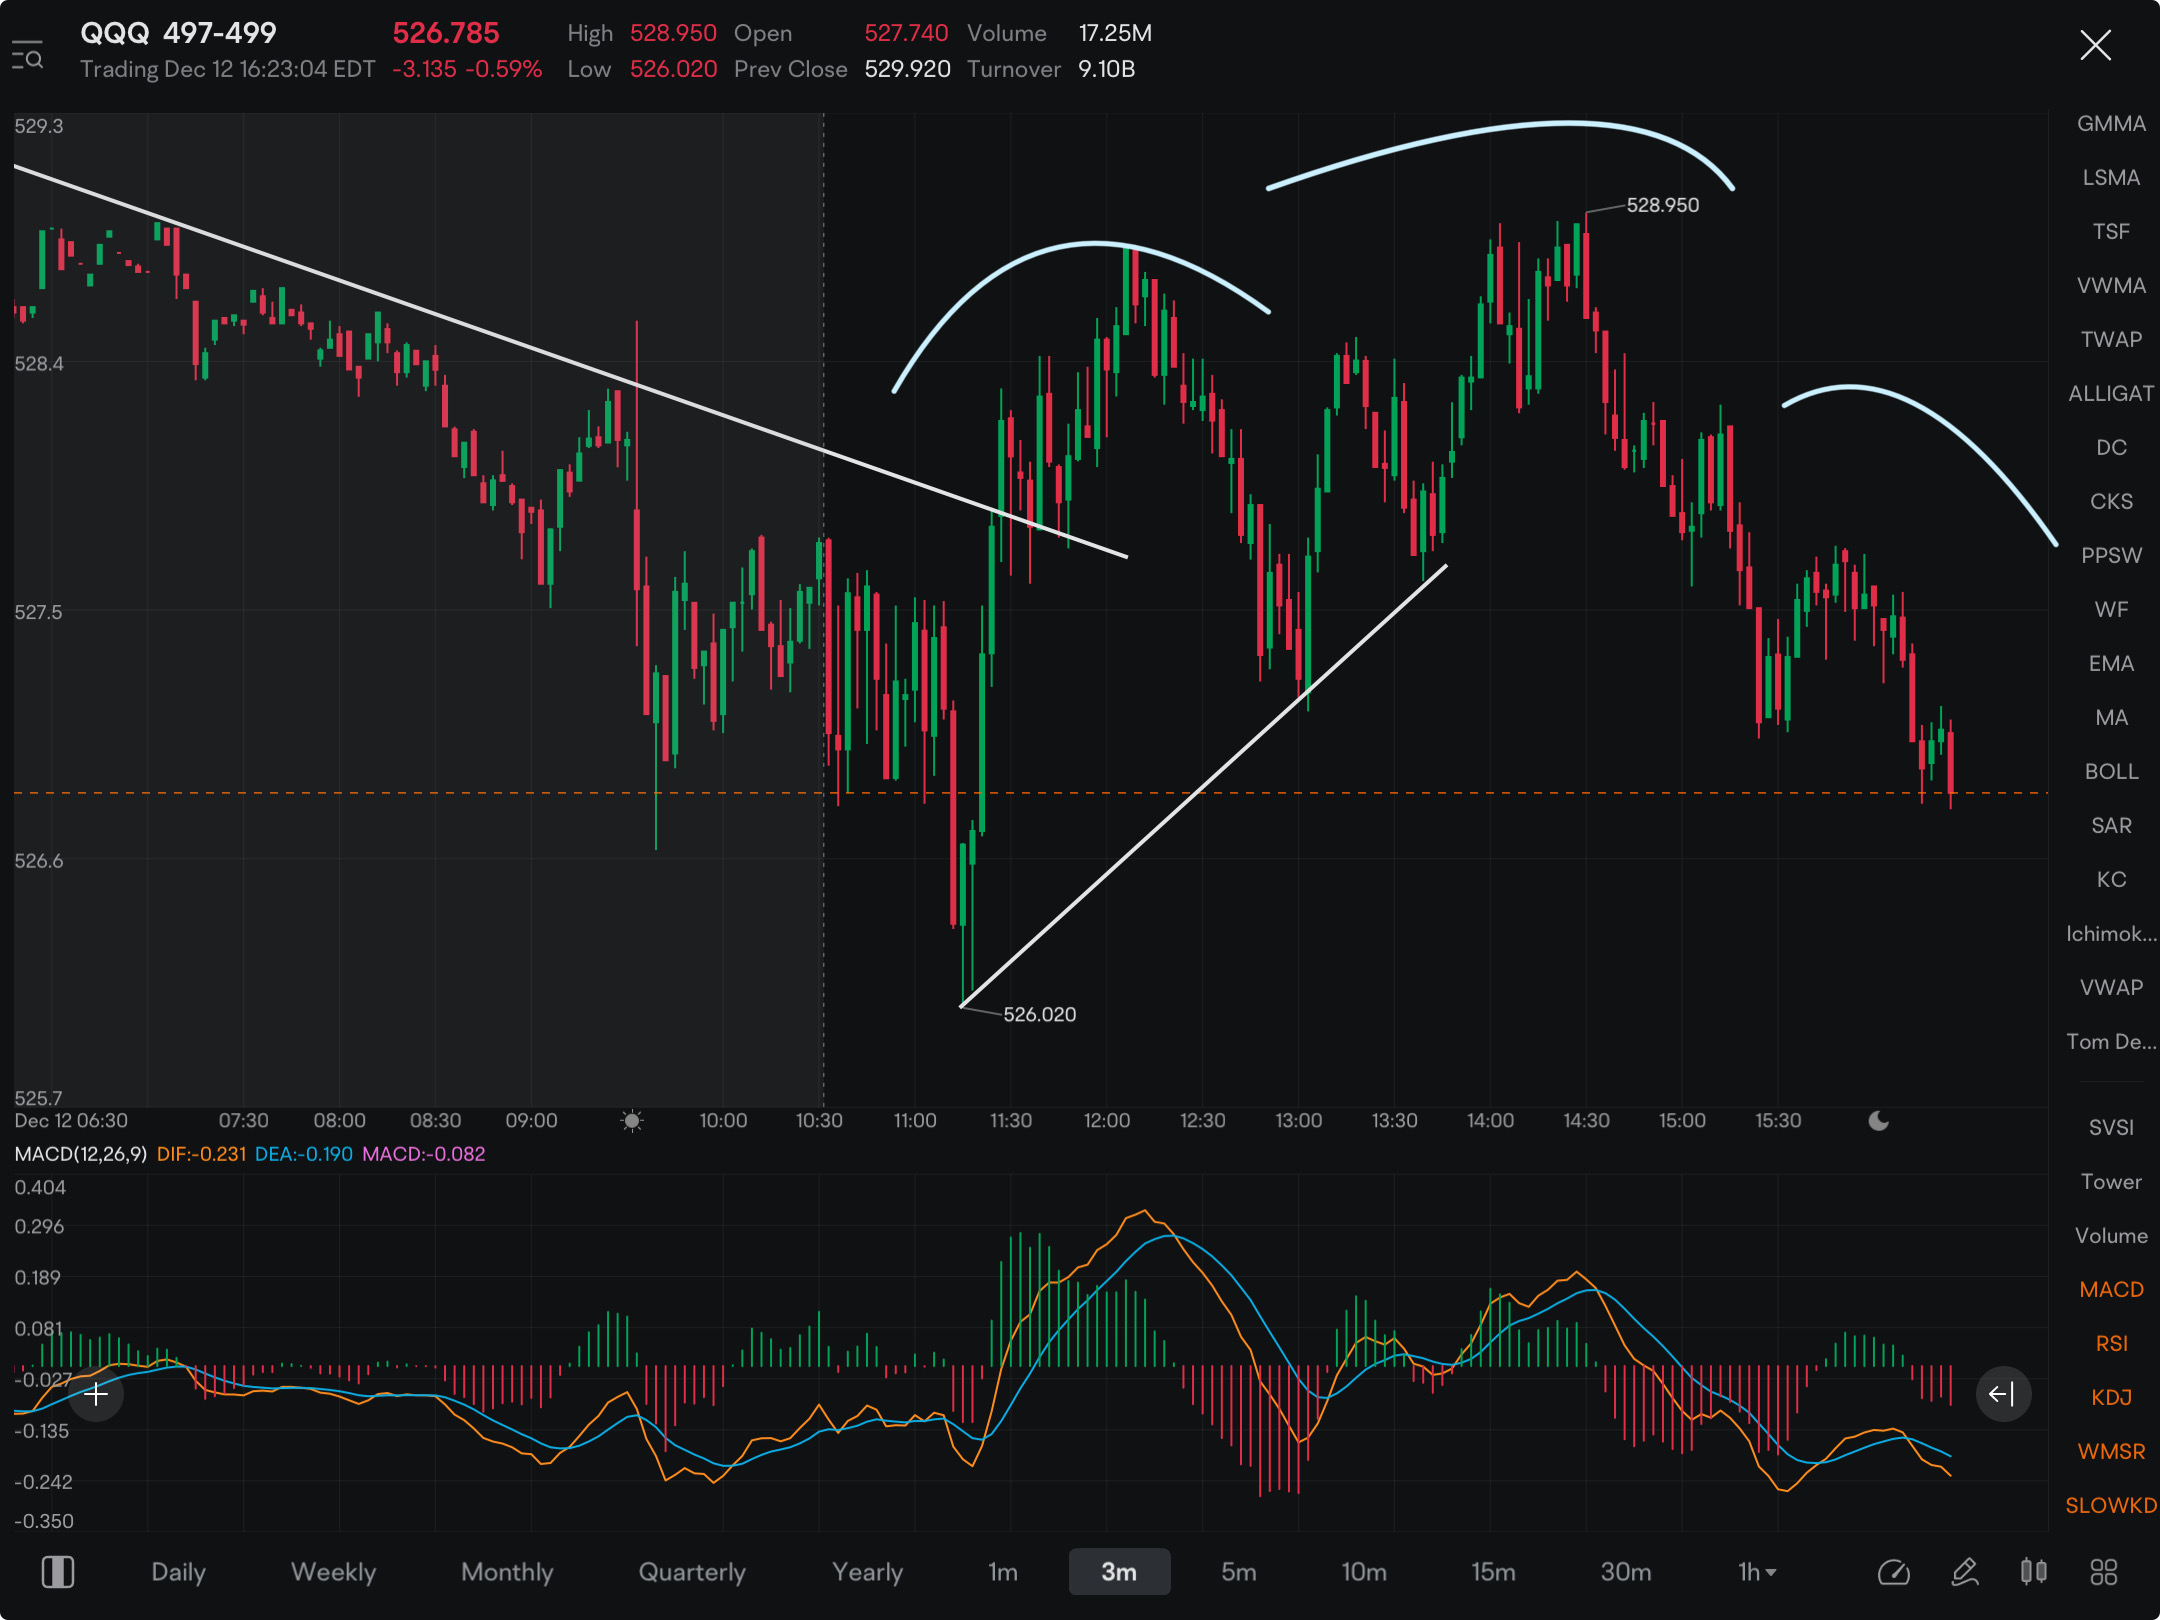Enable the PPSW indicator
The height and width of the screenshot is (1620, 2160).
tap(2111, 556)
